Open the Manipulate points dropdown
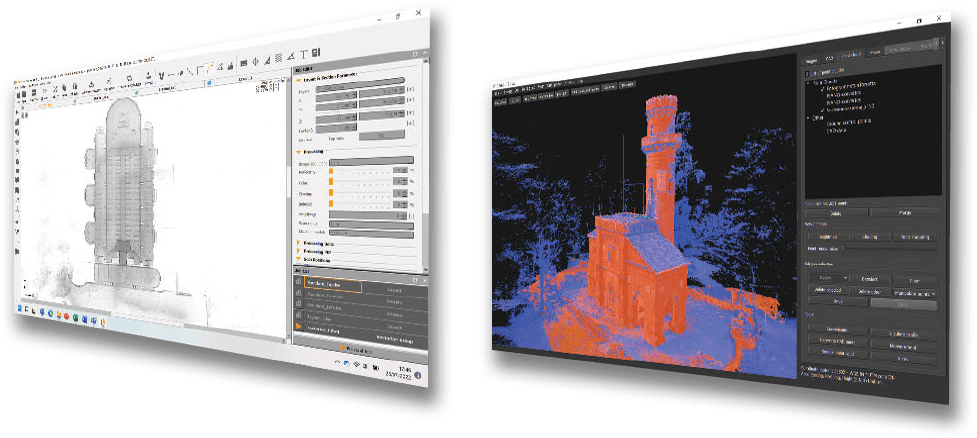 [915, 292]
